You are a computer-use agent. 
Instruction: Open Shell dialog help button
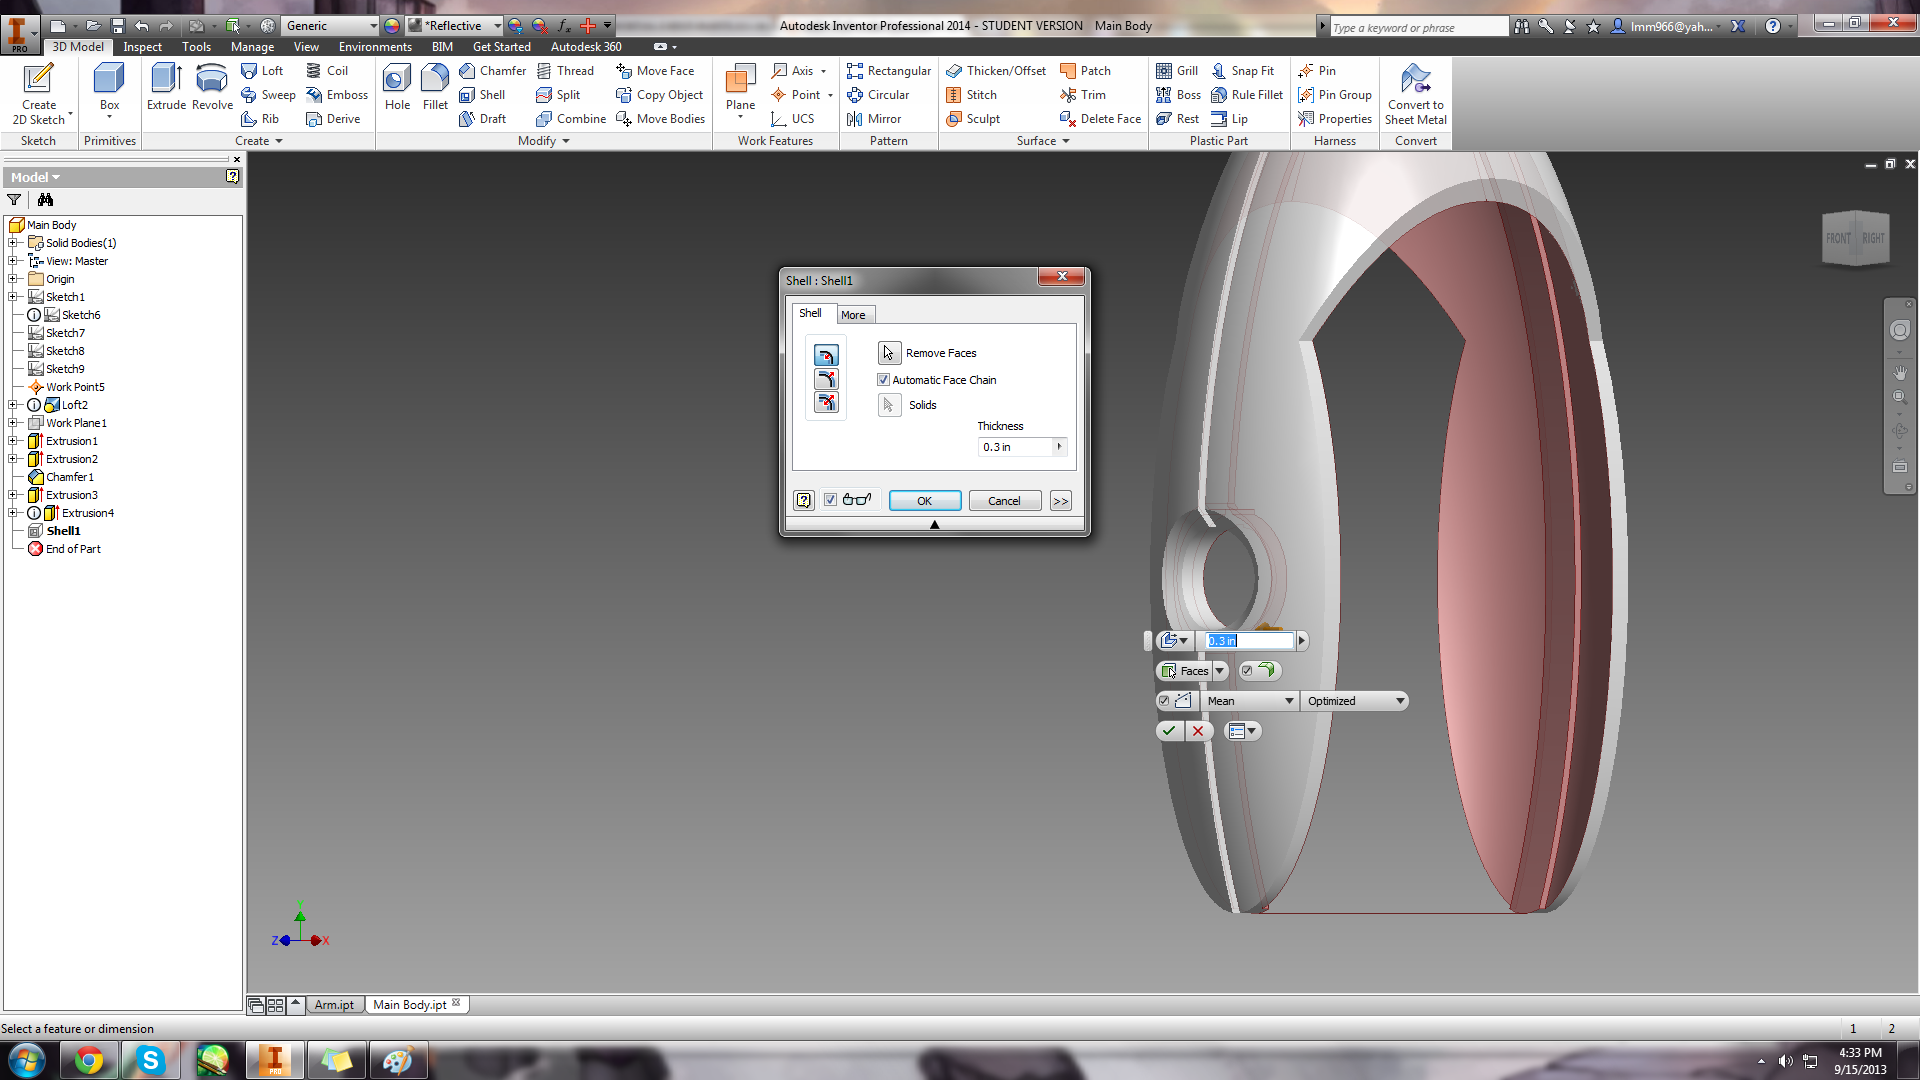803,500
